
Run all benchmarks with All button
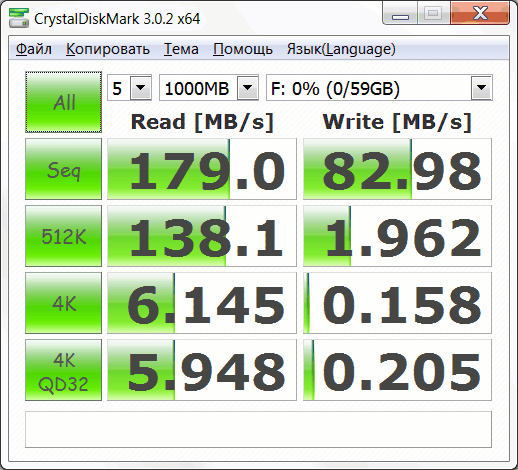tap(63, 102)
